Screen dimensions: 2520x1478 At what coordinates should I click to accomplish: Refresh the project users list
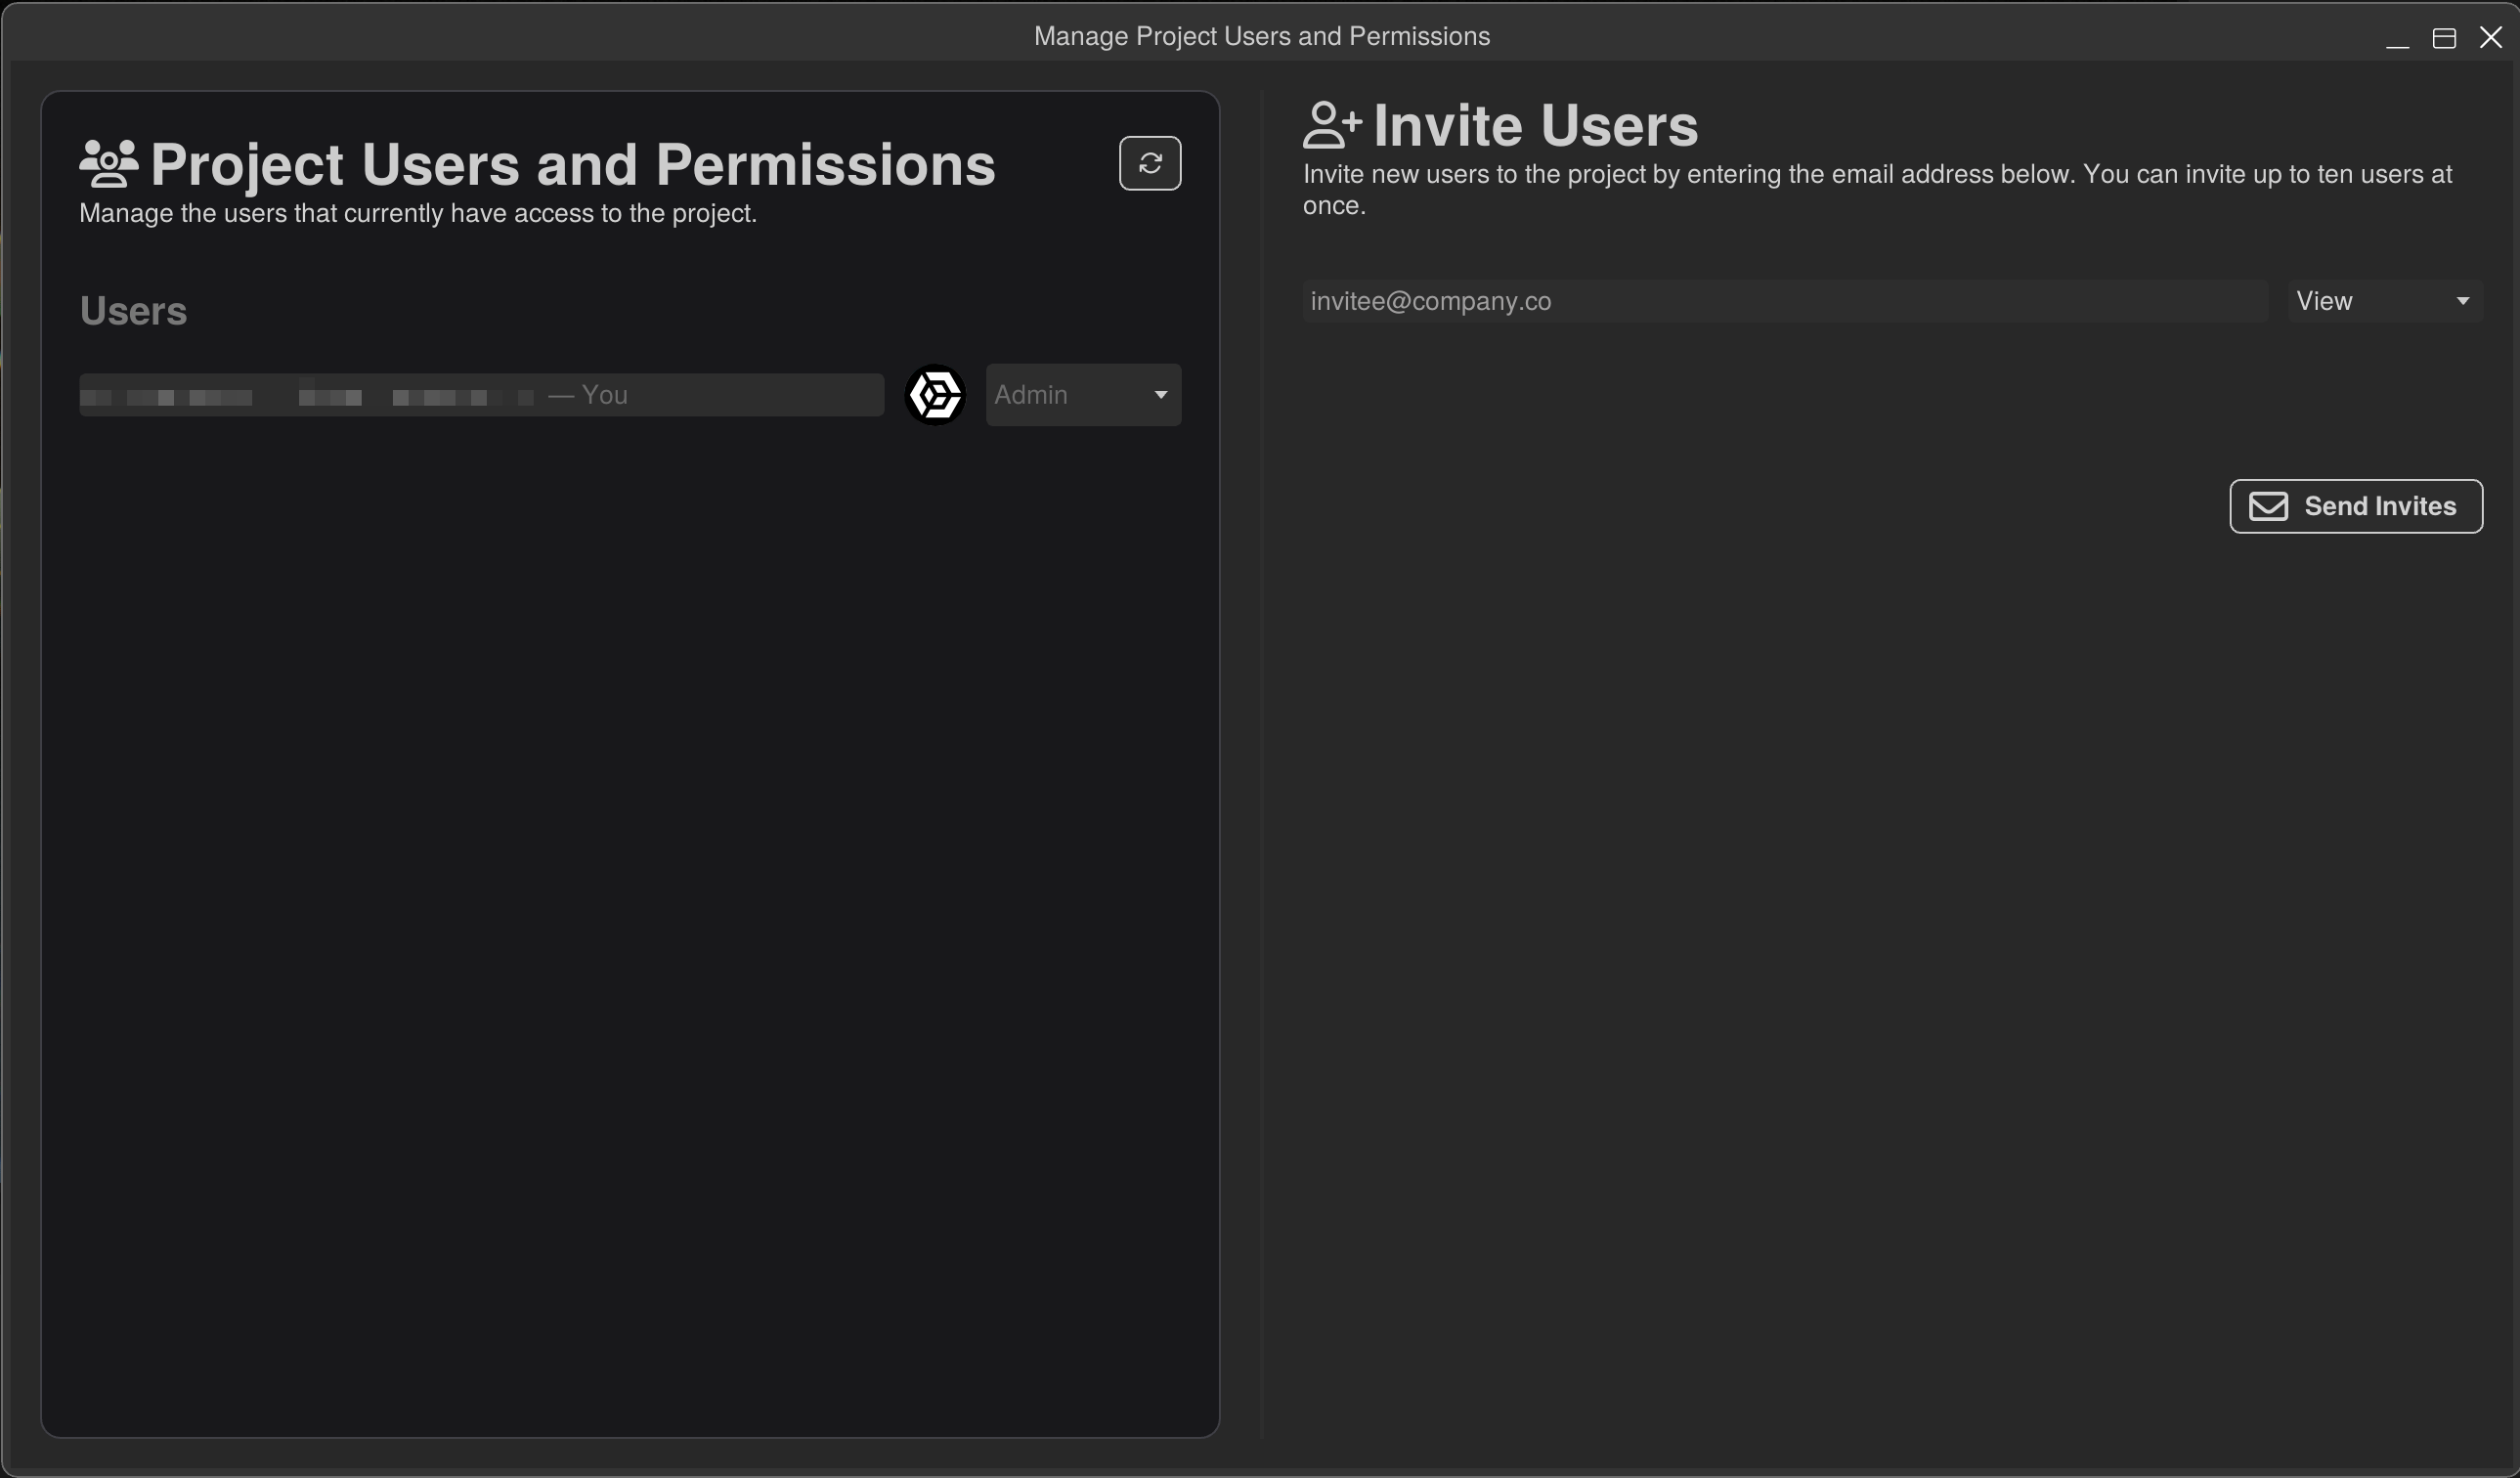point(1149,163)
